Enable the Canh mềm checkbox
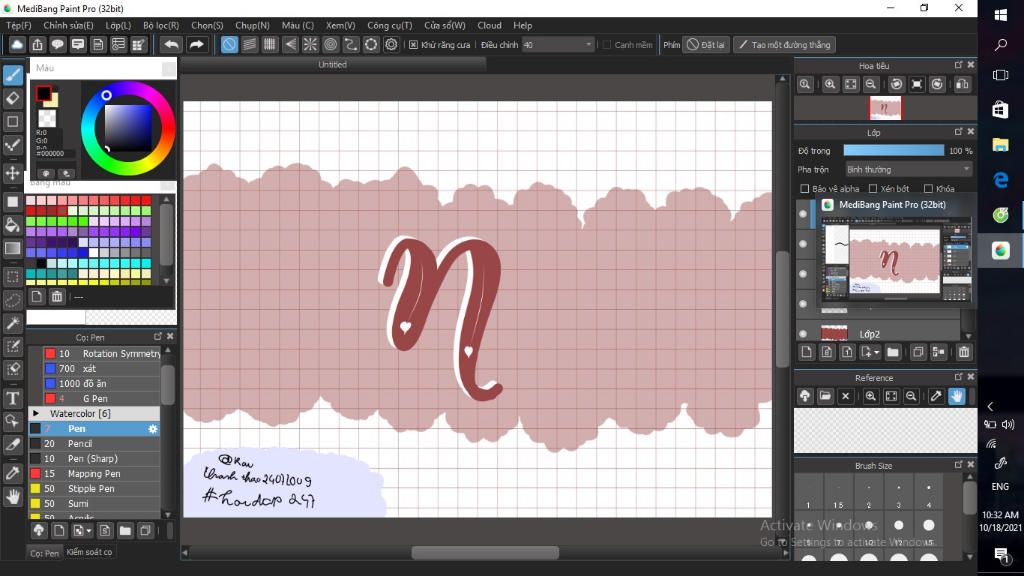Viewport: 1024px width, 576px height. 607,44
